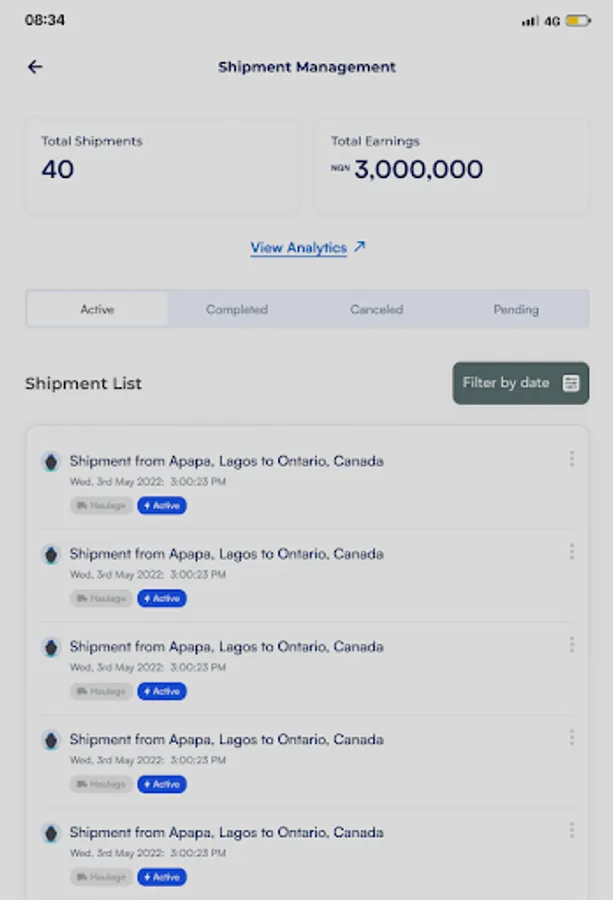Expand options menu for the third shipment

(571, 645)
